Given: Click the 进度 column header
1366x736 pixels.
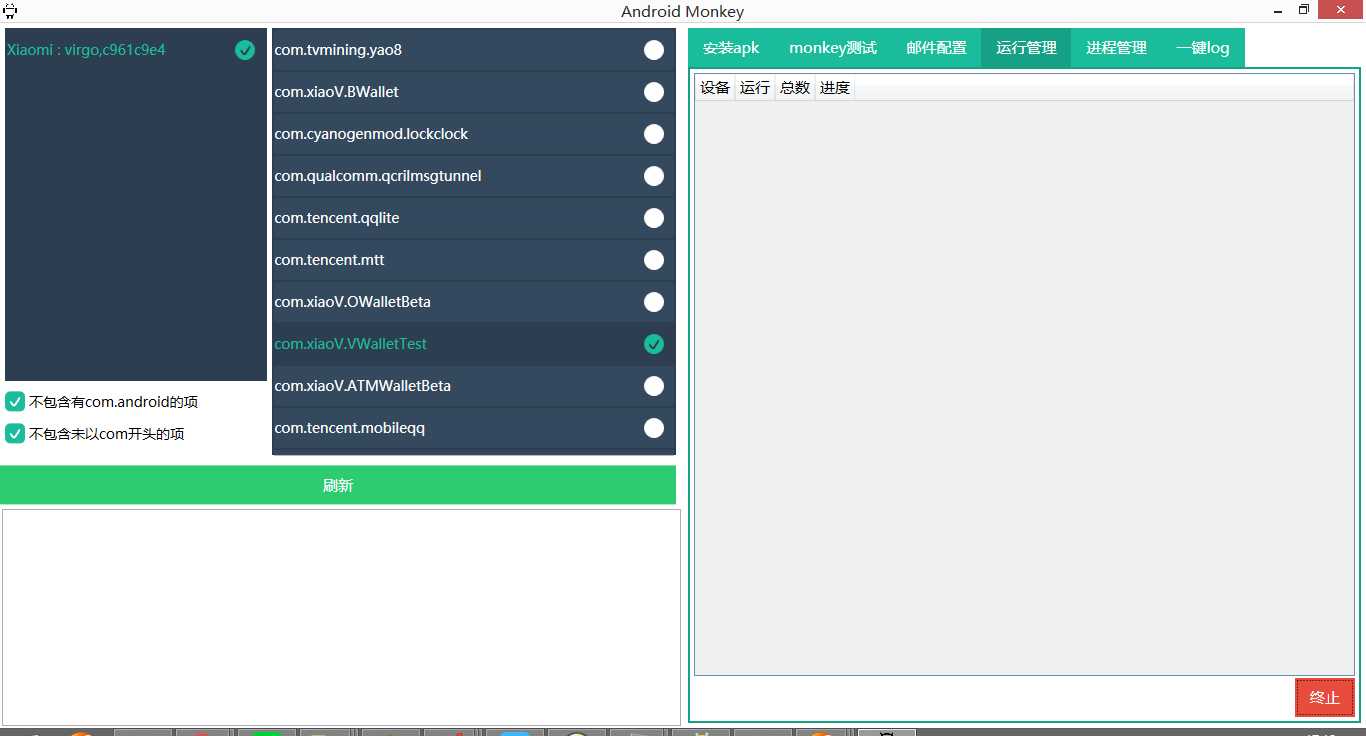Looking at the screenshot, I should 835,88.
